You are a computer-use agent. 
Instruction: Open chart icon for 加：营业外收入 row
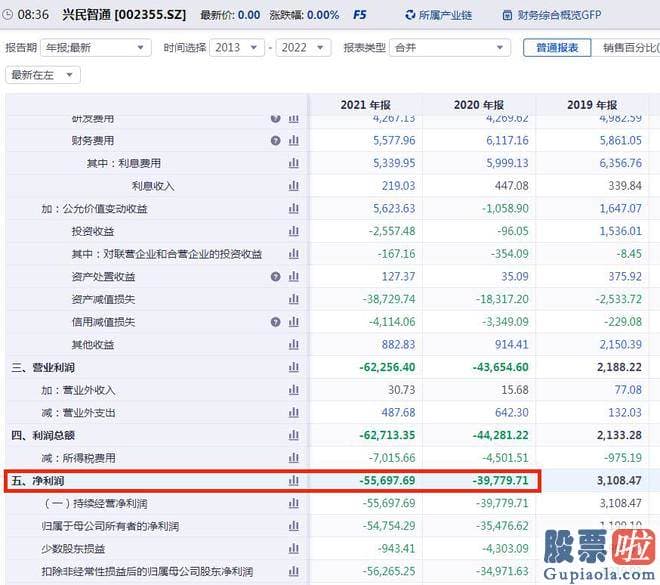click(x=294, y=391)
